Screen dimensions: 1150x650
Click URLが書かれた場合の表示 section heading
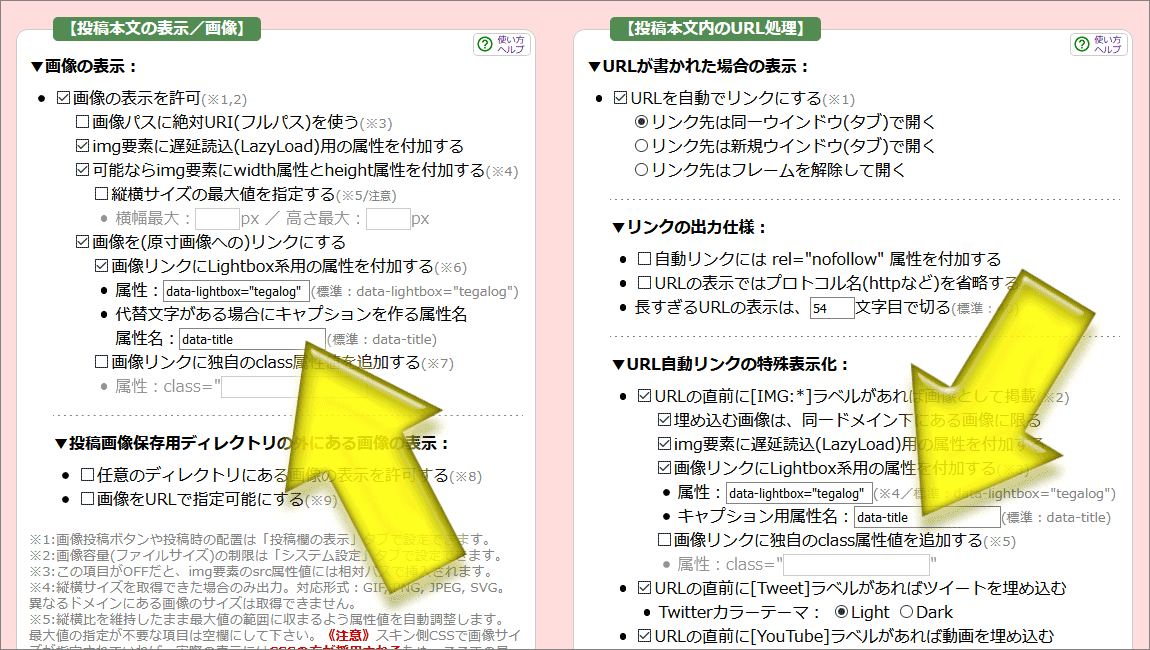click(x=700, y=66)
